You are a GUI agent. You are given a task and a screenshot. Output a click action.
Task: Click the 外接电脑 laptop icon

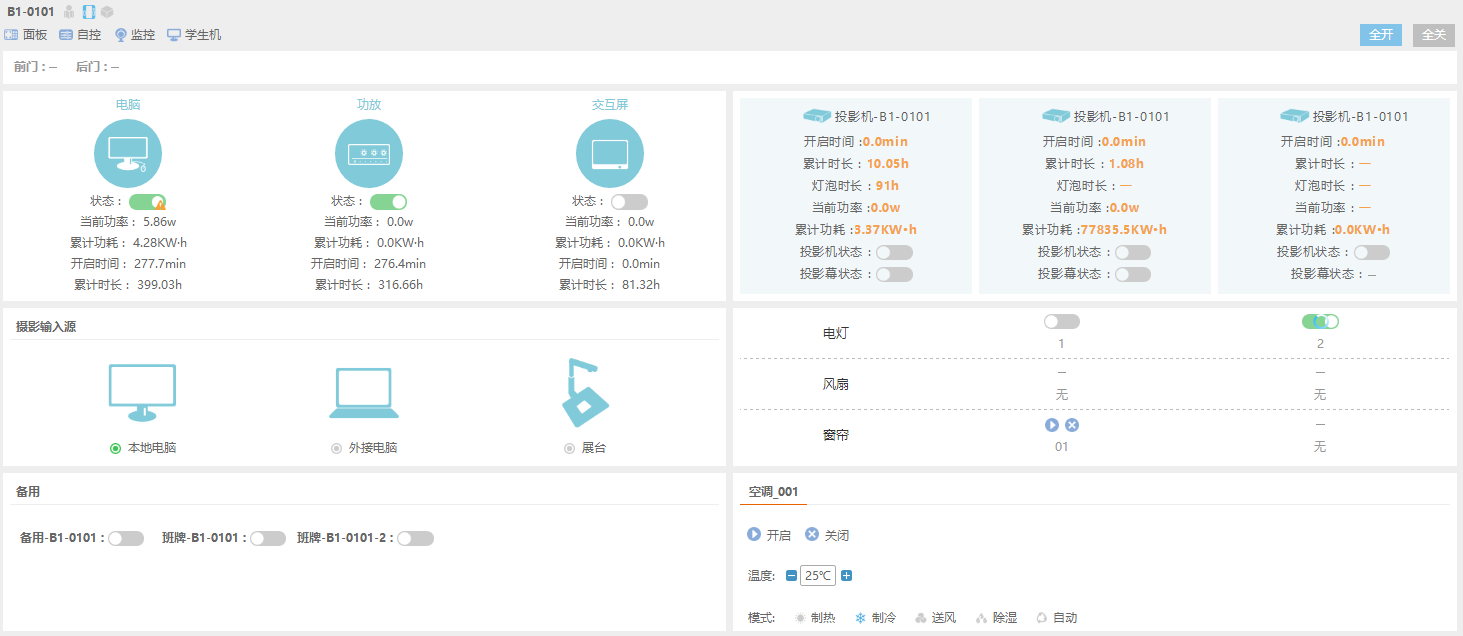[x=364, y=393]
